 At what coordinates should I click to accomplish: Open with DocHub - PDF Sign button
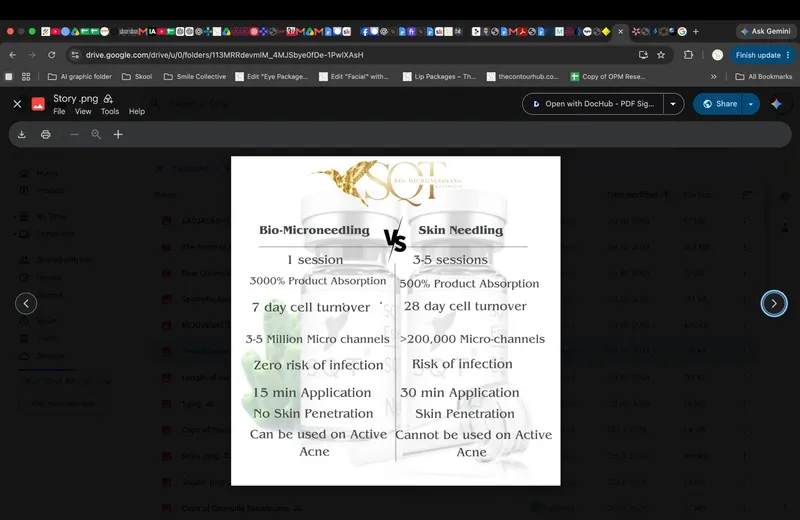(x=593, y=104)
